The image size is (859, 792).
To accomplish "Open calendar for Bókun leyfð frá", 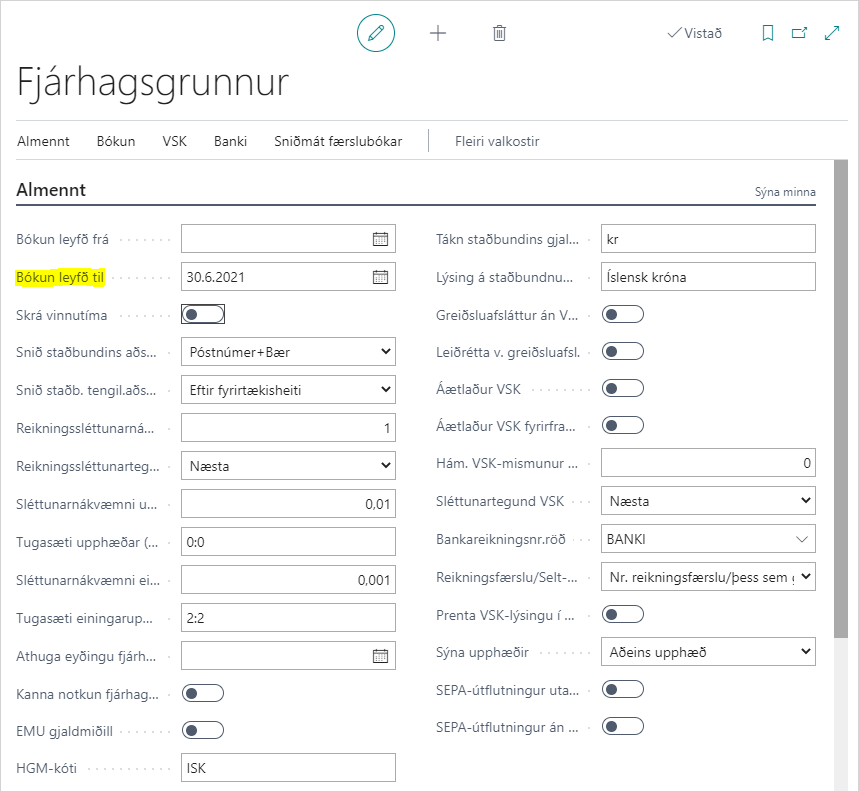I will [380, 239].
